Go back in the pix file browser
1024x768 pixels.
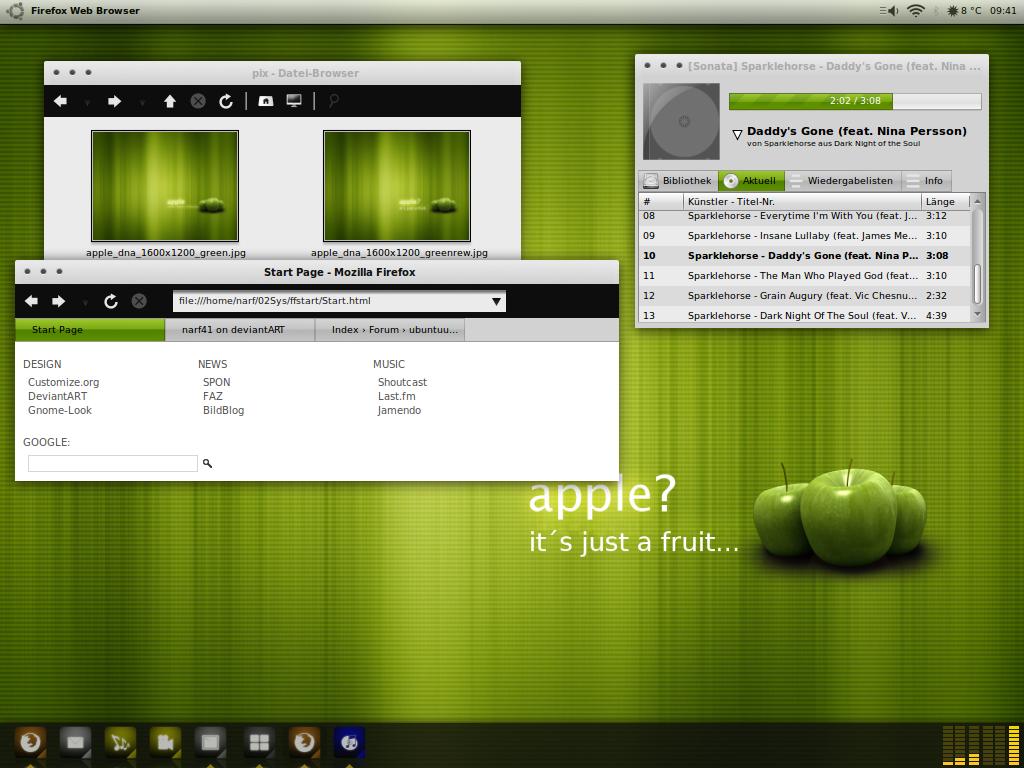tap(61, 101)
